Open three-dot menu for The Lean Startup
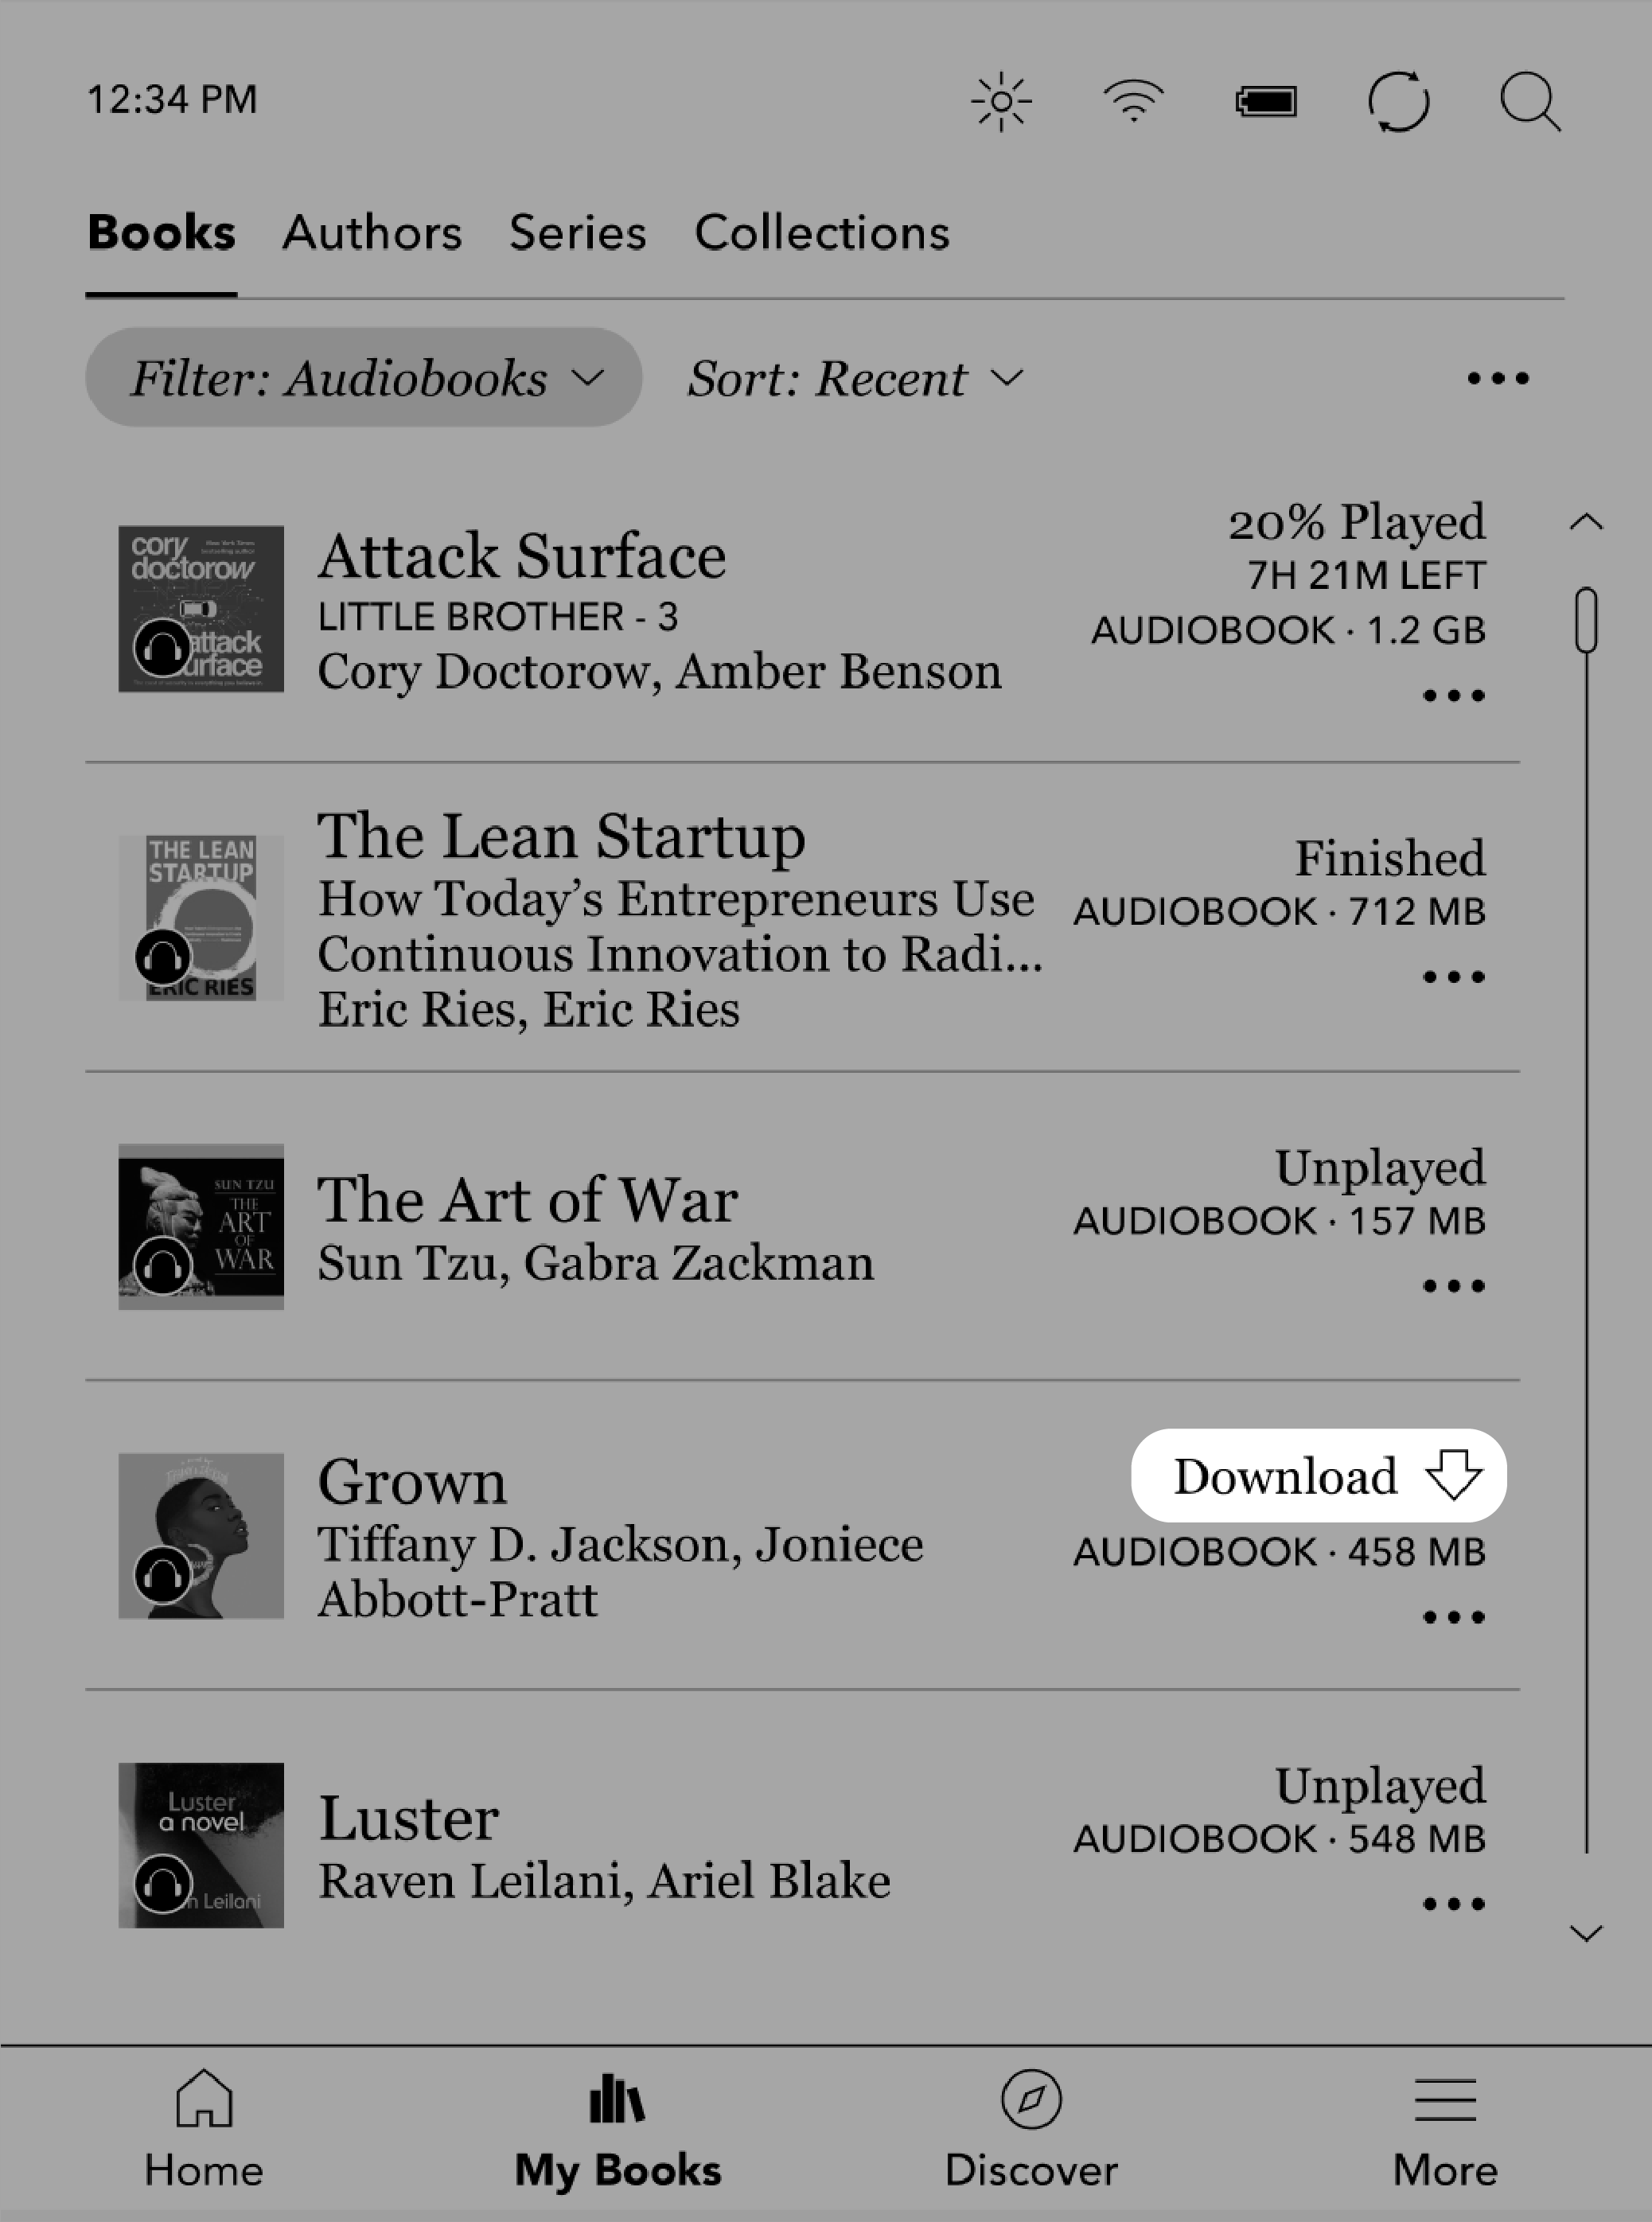 coord(1454,973)
